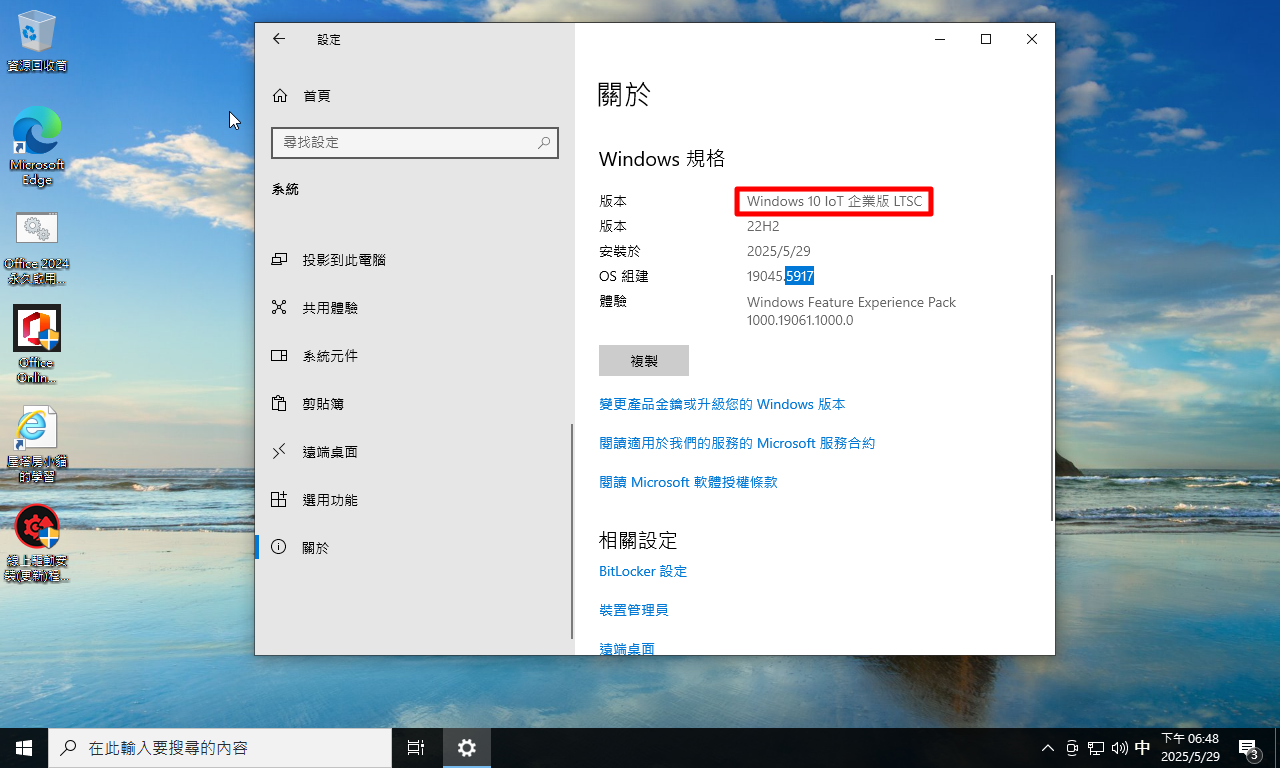Open 遠端桌面 in the sidebar
The height and width of the screenshot is (768, 1280).
pyautogui.click(x=414, y=452)
